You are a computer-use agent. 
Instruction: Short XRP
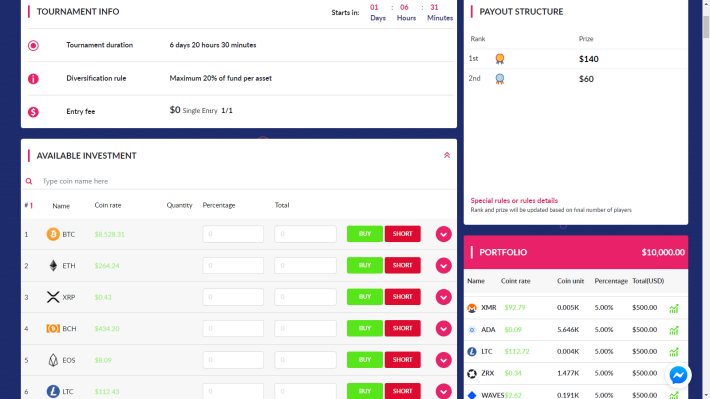pos(402,297)
